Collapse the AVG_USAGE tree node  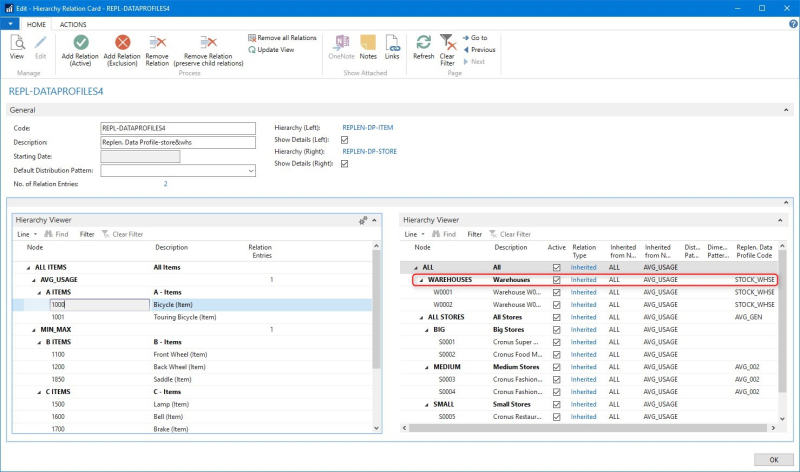(x=32, y=280)
